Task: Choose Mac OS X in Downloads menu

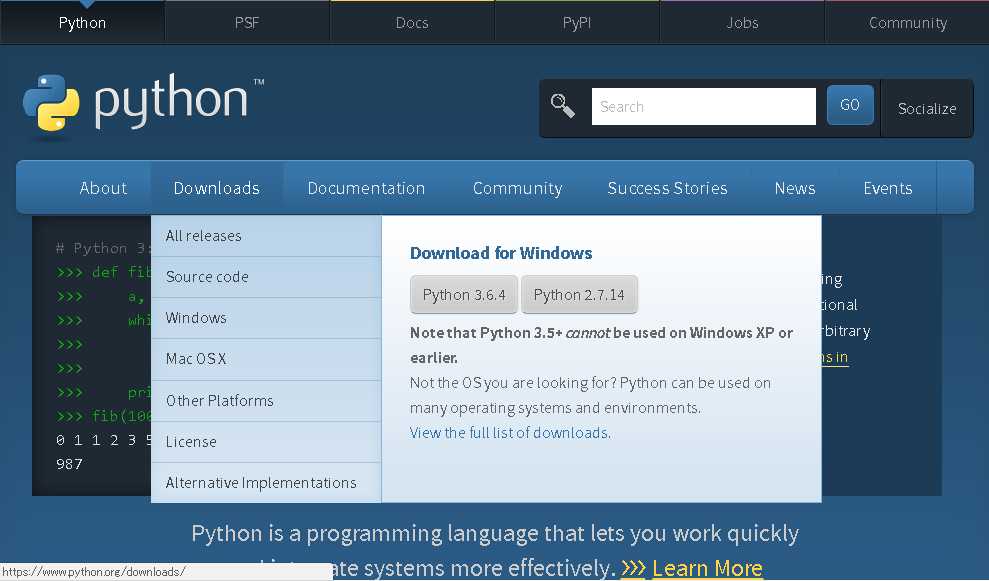Action: coord(266,359)
